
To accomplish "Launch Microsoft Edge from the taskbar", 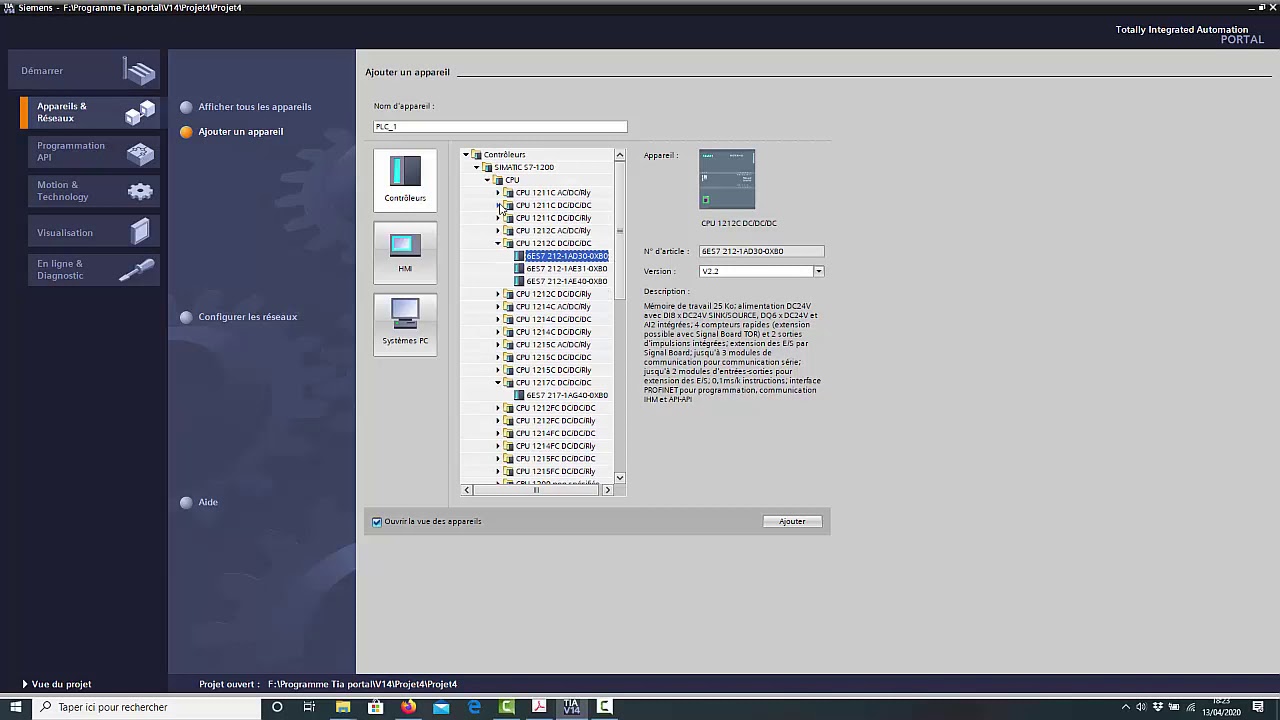I will coord(474,707).
